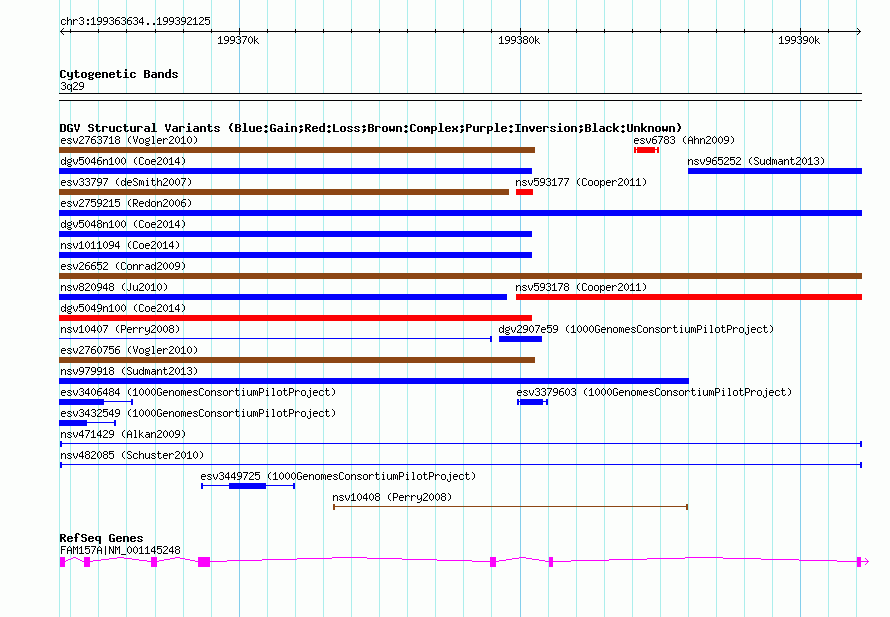Click the blue dgv2907e59 gain bar

pyautogui.click(x=520, y=339)
